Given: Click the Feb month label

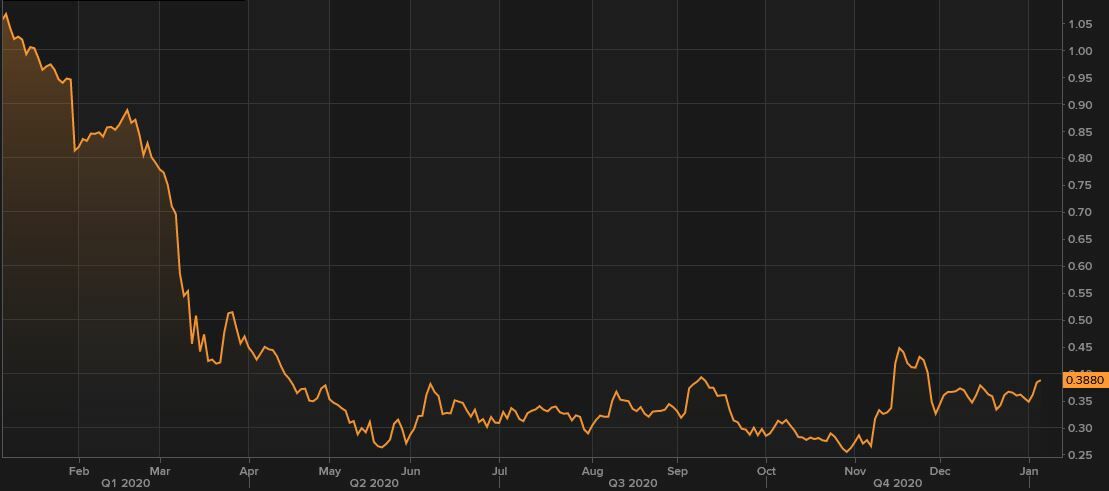Looking at the screenshot, I should point(79,470).
